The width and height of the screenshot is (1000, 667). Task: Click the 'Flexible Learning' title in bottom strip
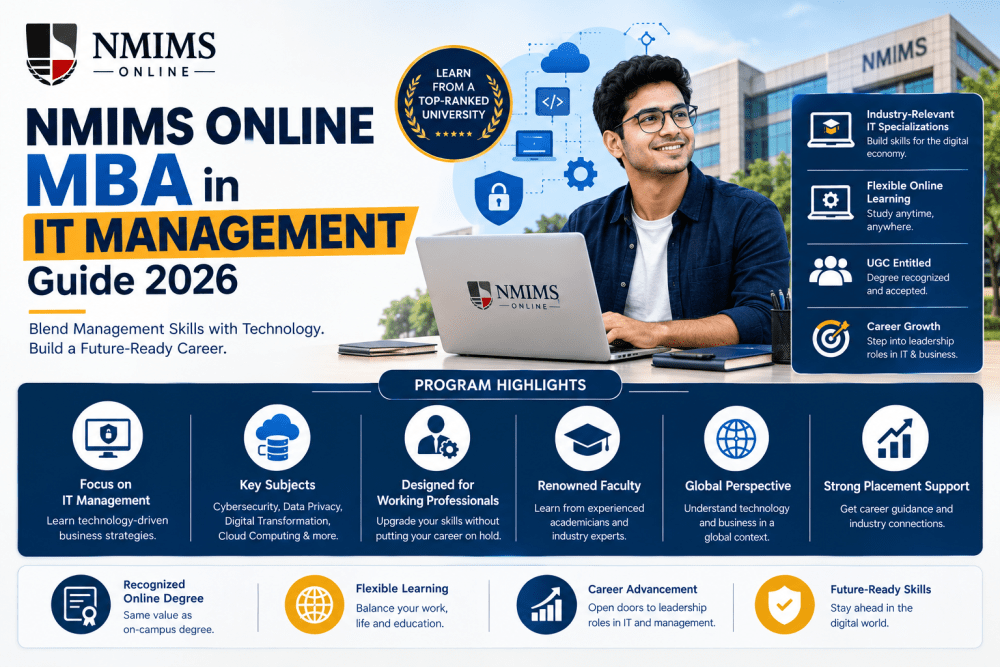[x=402, y=589]
